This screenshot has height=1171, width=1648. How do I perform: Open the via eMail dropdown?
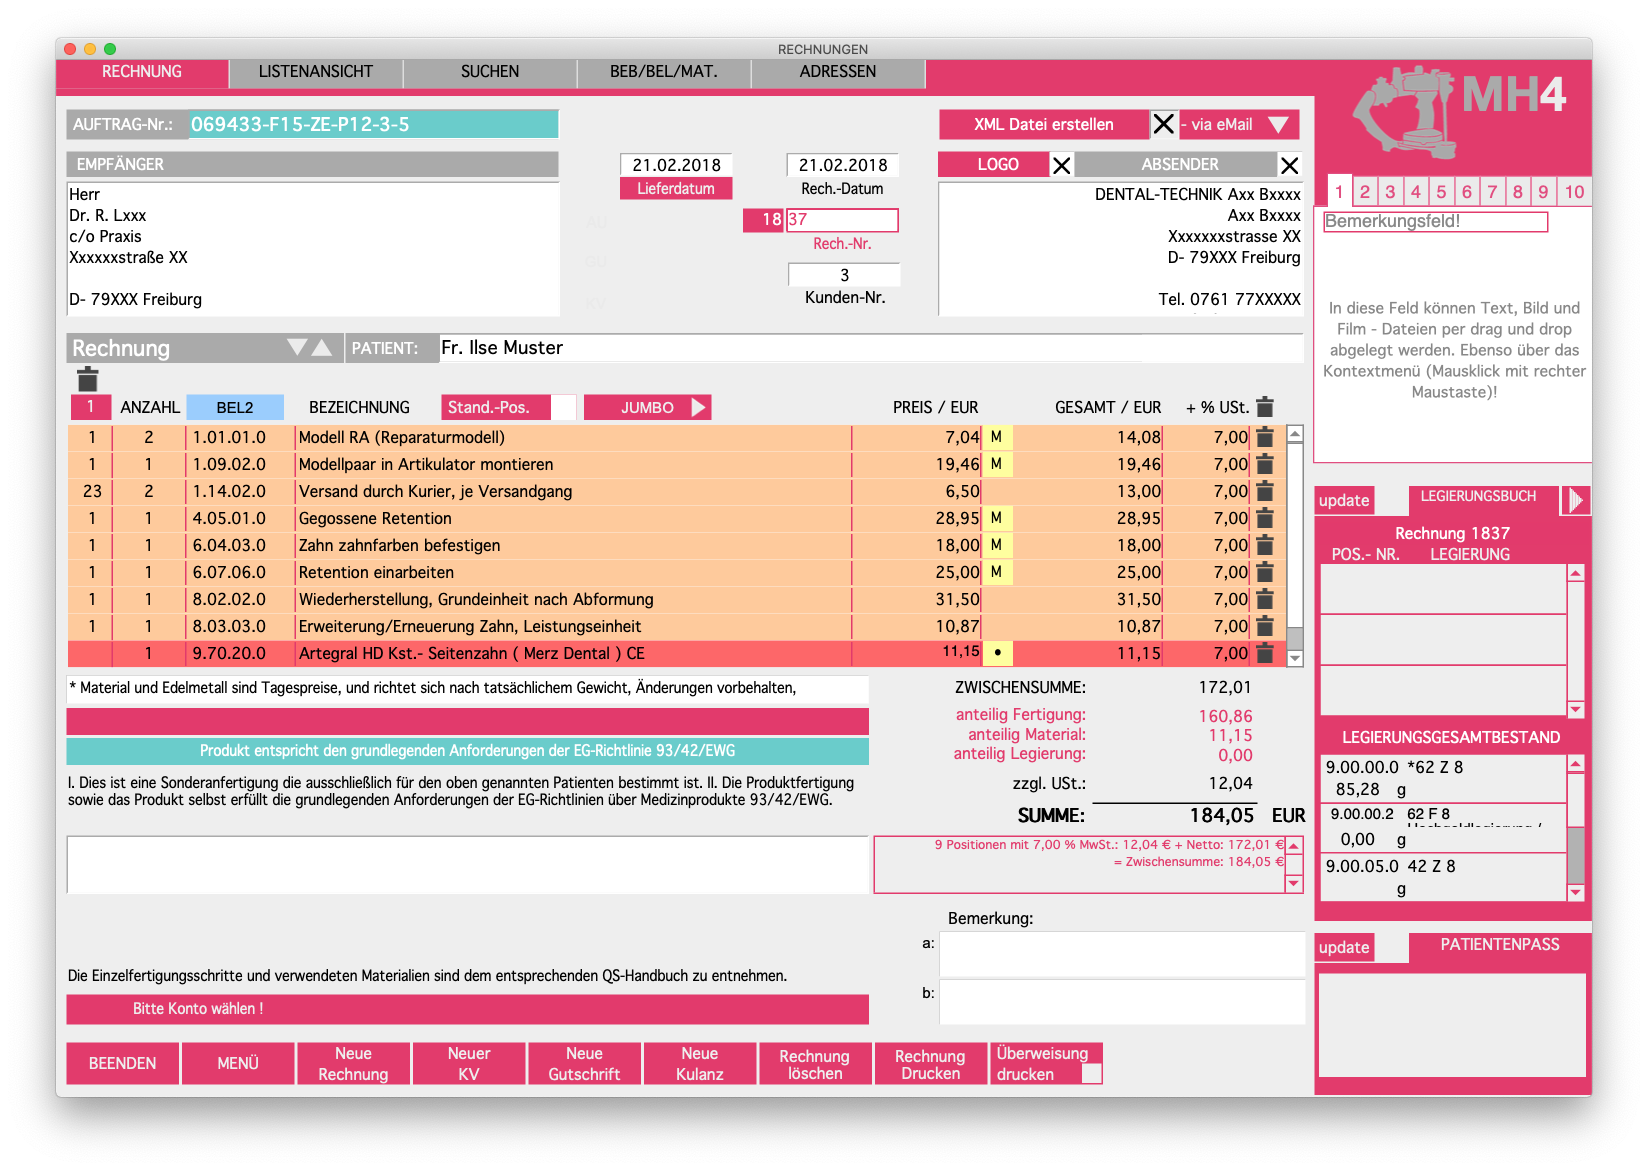pyautogui.click(x=1277, y=124)
